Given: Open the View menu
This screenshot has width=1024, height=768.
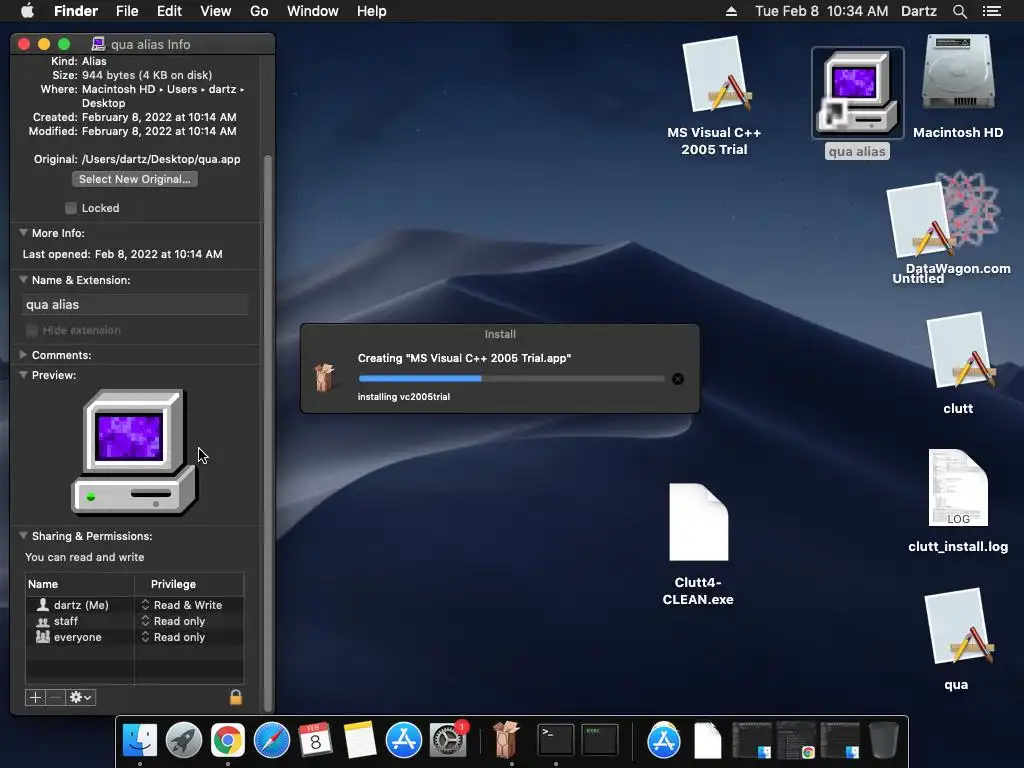Looking at the screenshot, I should pyautogui.click(x=216, y=11).
